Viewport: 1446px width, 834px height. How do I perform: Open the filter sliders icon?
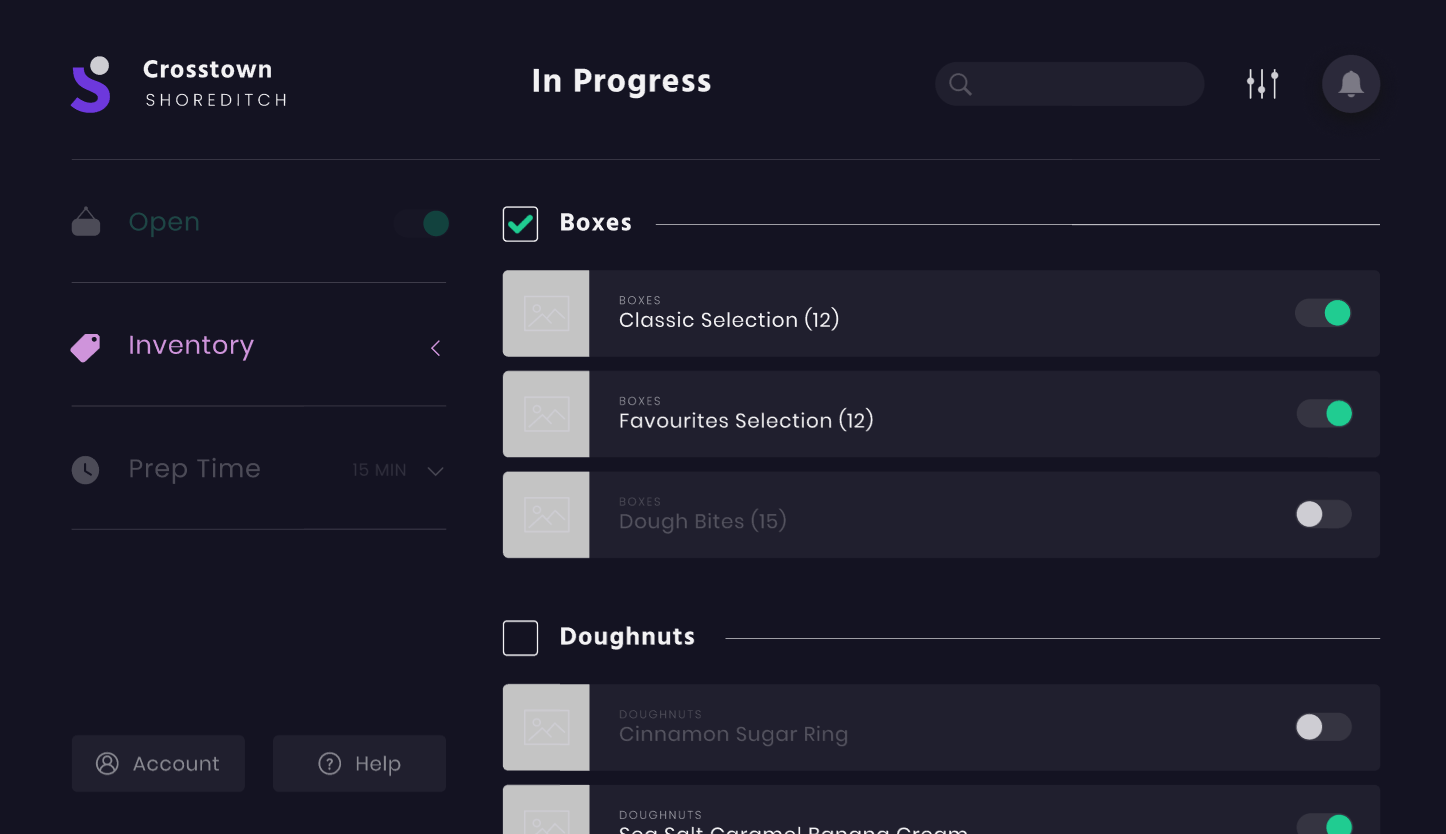[1262, 84]
